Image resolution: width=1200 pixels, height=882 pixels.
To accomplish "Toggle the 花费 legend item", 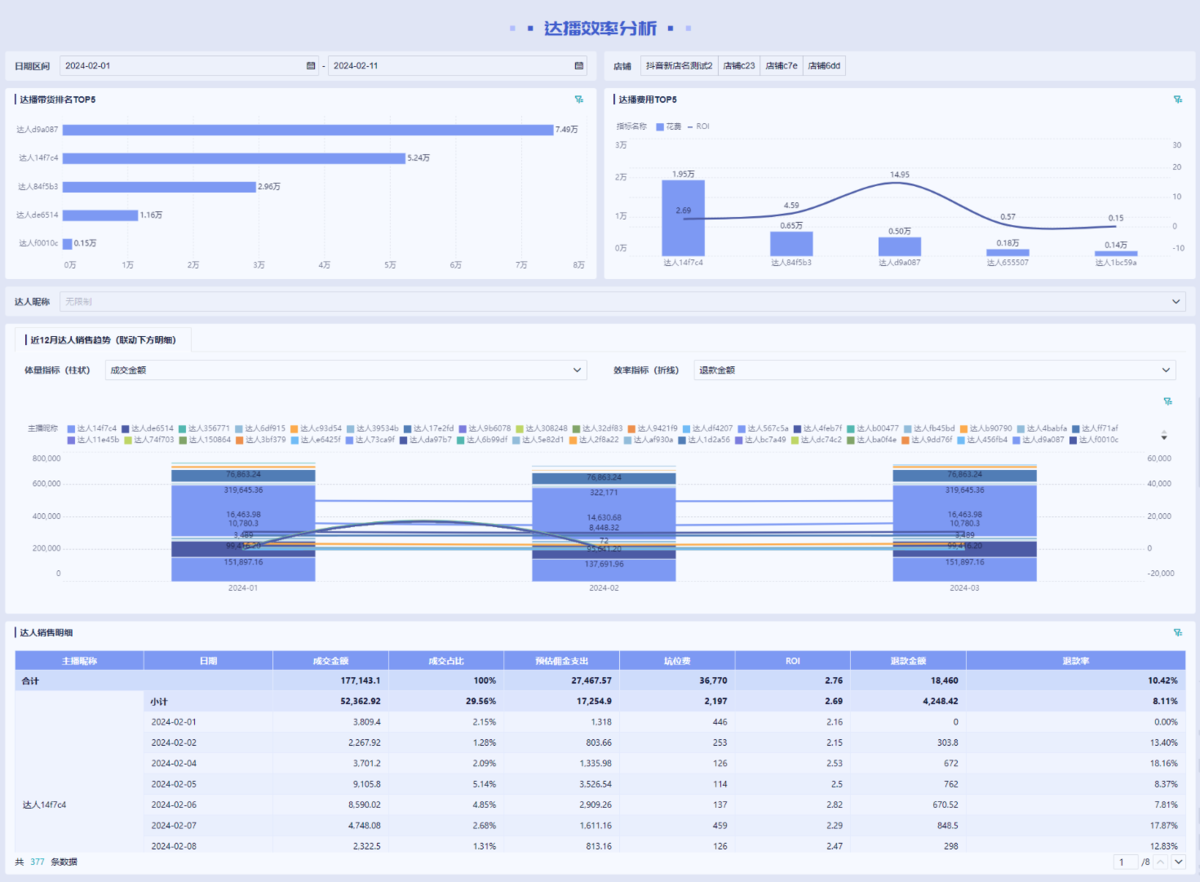I will click(667, 127).
